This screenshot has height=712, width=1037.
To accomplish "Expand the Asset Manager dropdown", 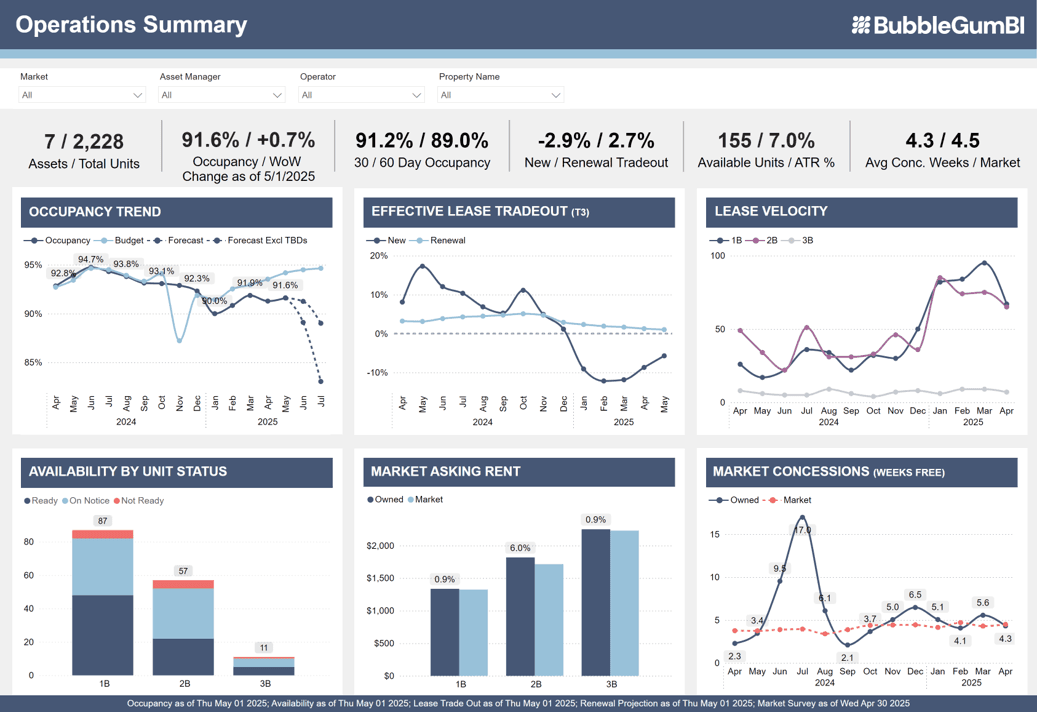I will pos(220,94).
